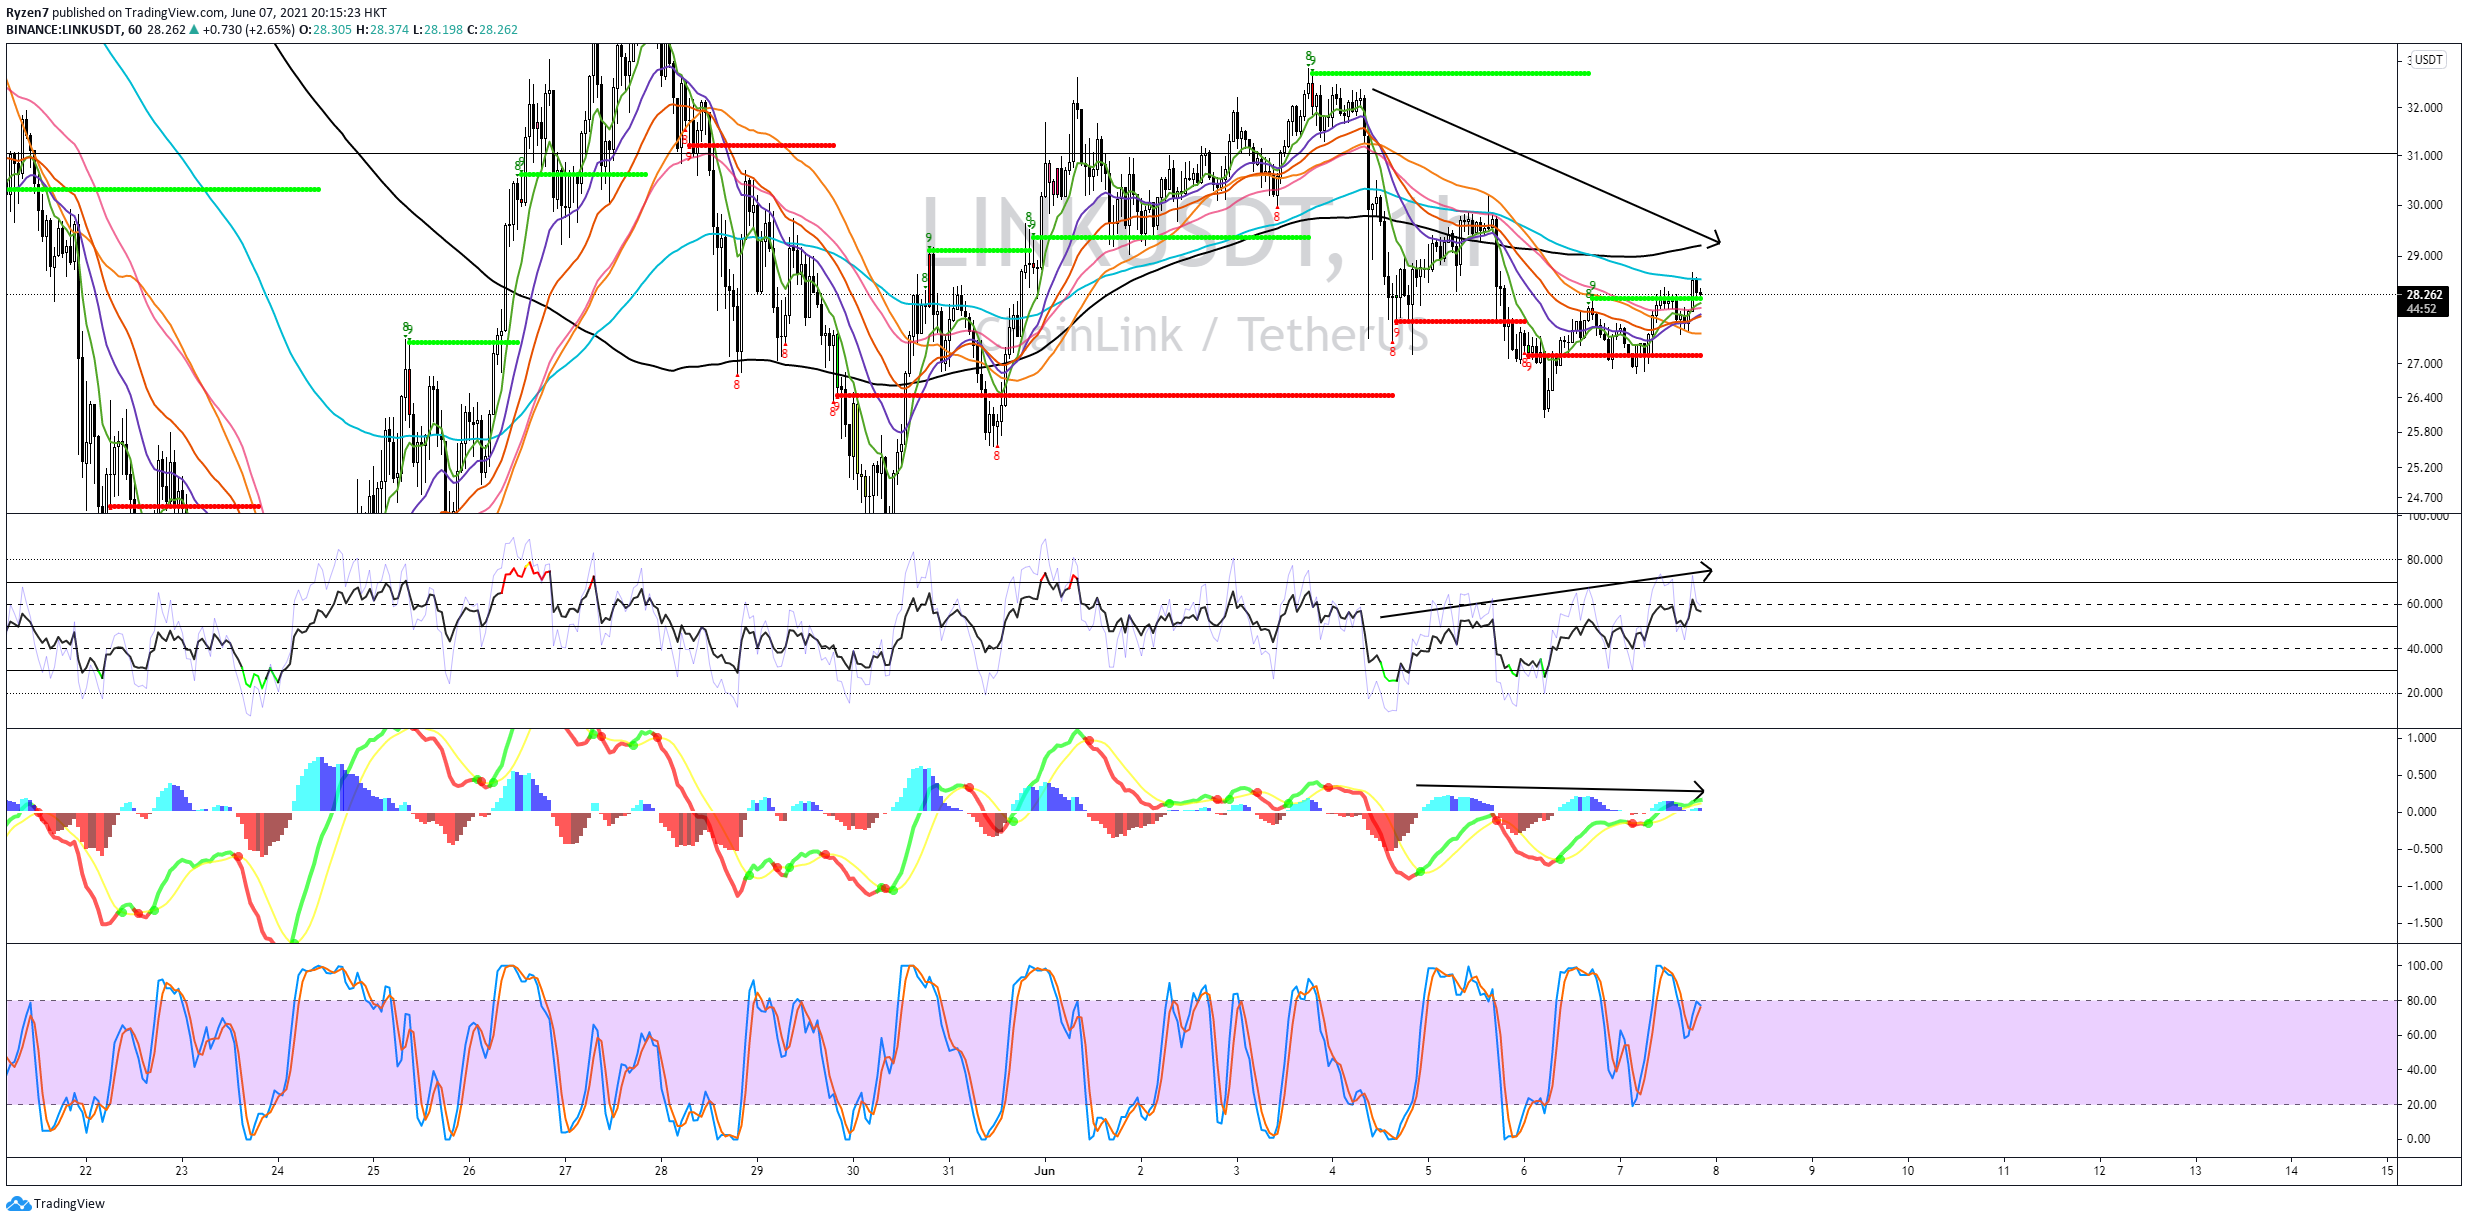Click the date 26 on time axis

tap(469, 1171)
